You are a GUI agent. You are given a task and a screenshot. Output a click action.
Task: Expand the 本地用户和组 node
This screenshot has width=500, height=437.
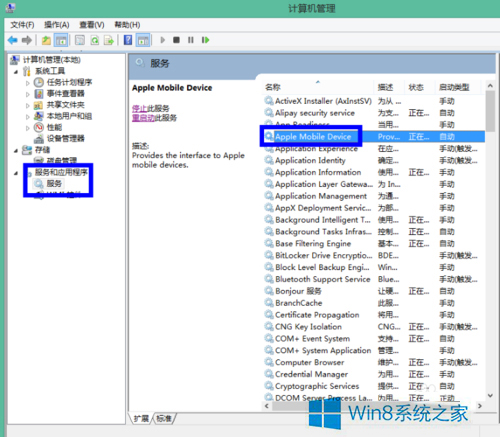(x=28, y=117)
